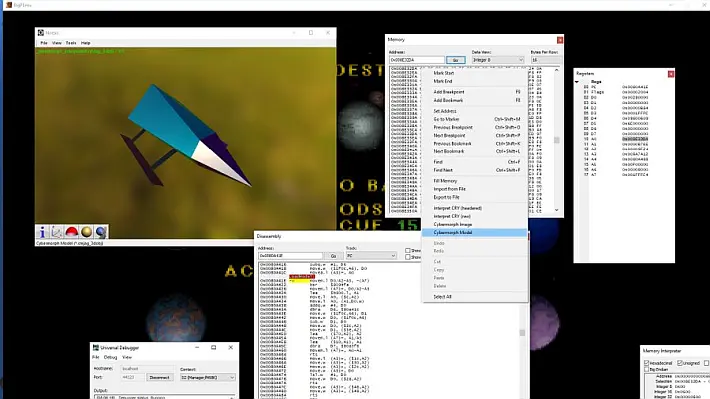Select Find Next in context menu
The image size is (710, 399).
[x=474, y=170]
